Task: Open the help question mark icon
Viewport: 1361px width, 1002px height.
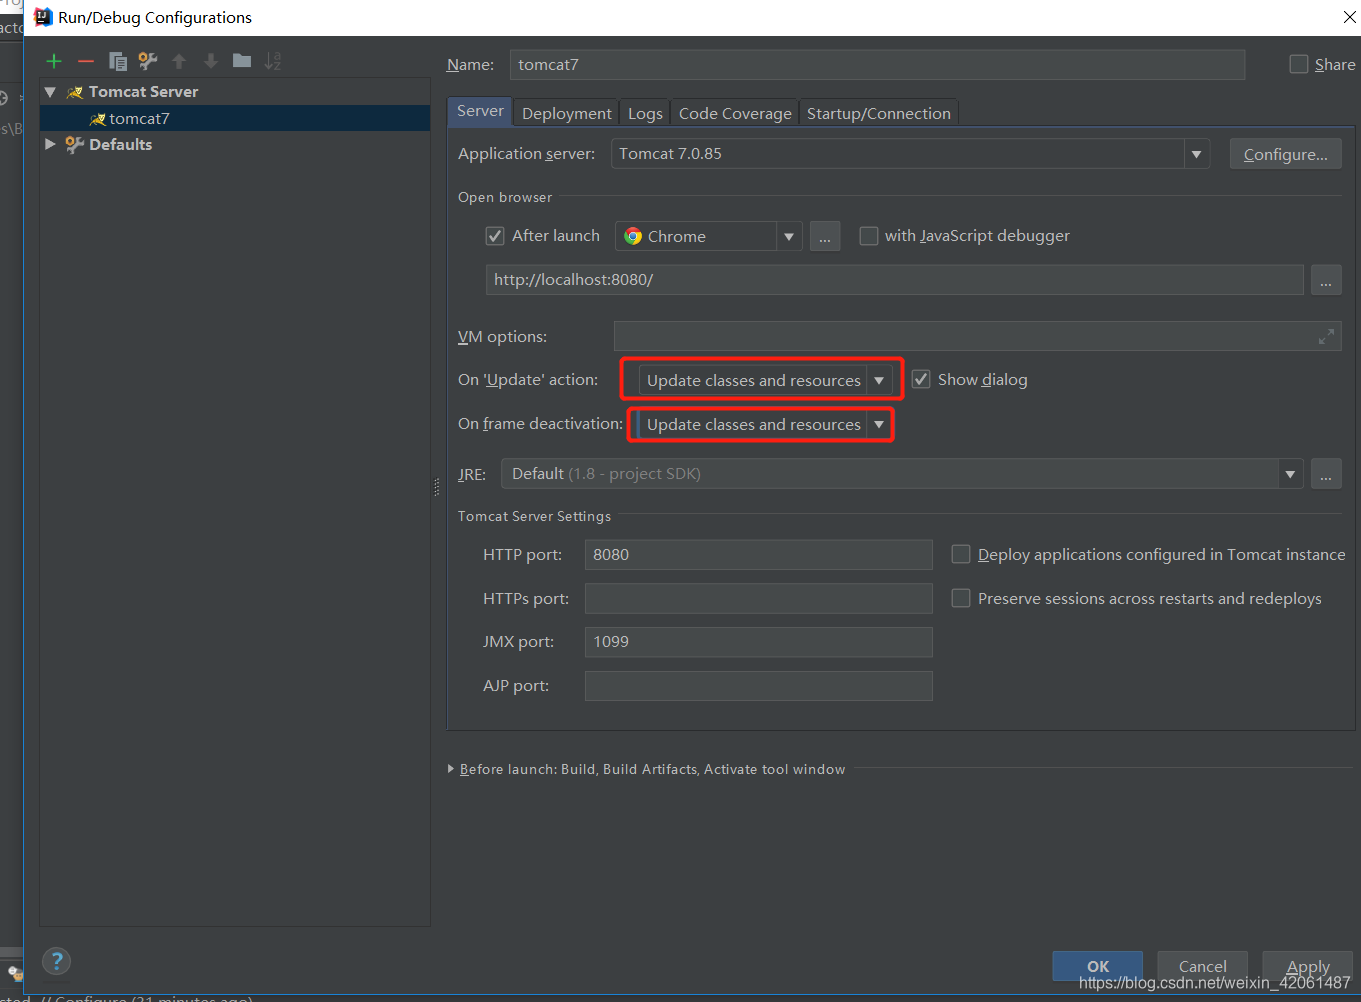Action: click(x=57, y=961)
